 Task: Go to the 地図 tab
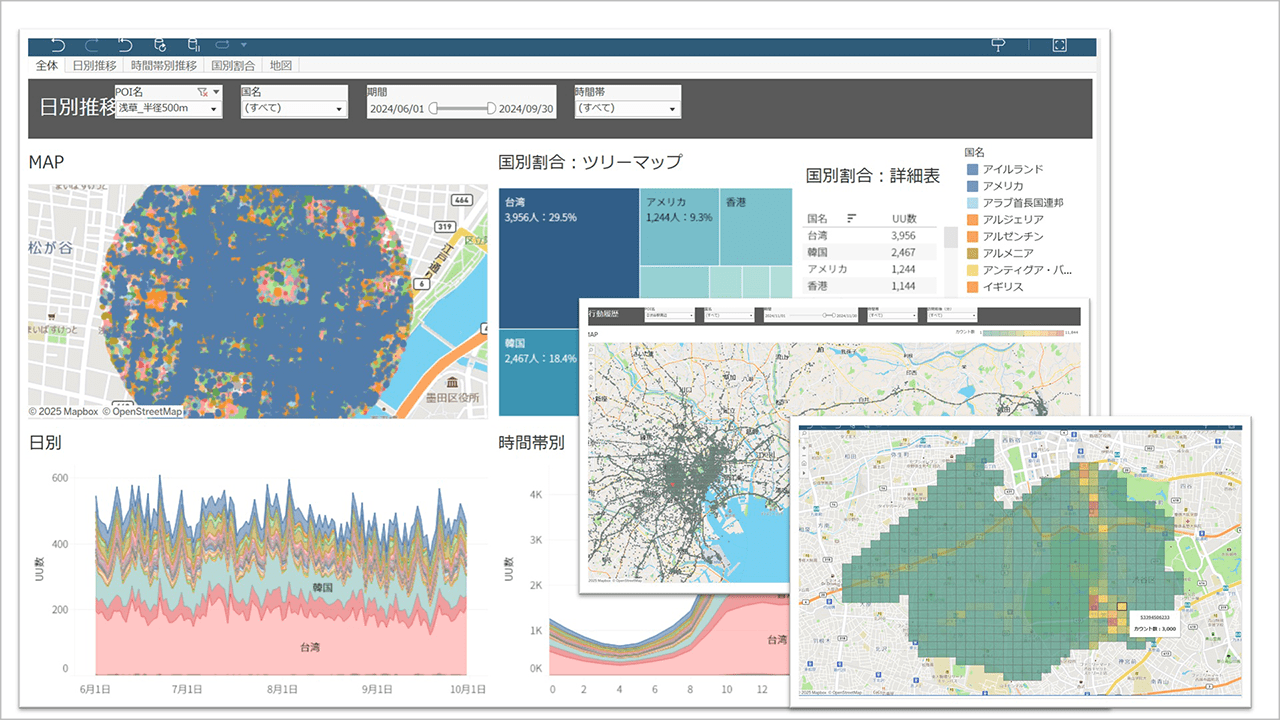[x=281, y=66]
